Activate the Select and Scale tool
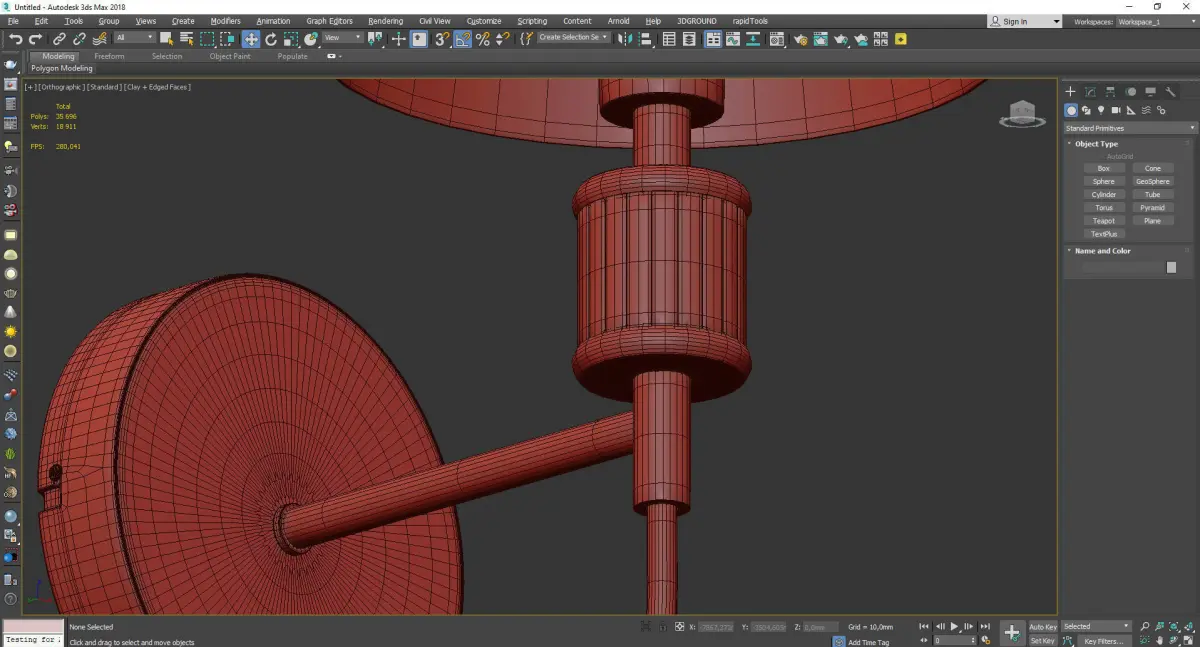This screenshot has width=1200, height=647. pyautogui.click(x=290, y=39)
